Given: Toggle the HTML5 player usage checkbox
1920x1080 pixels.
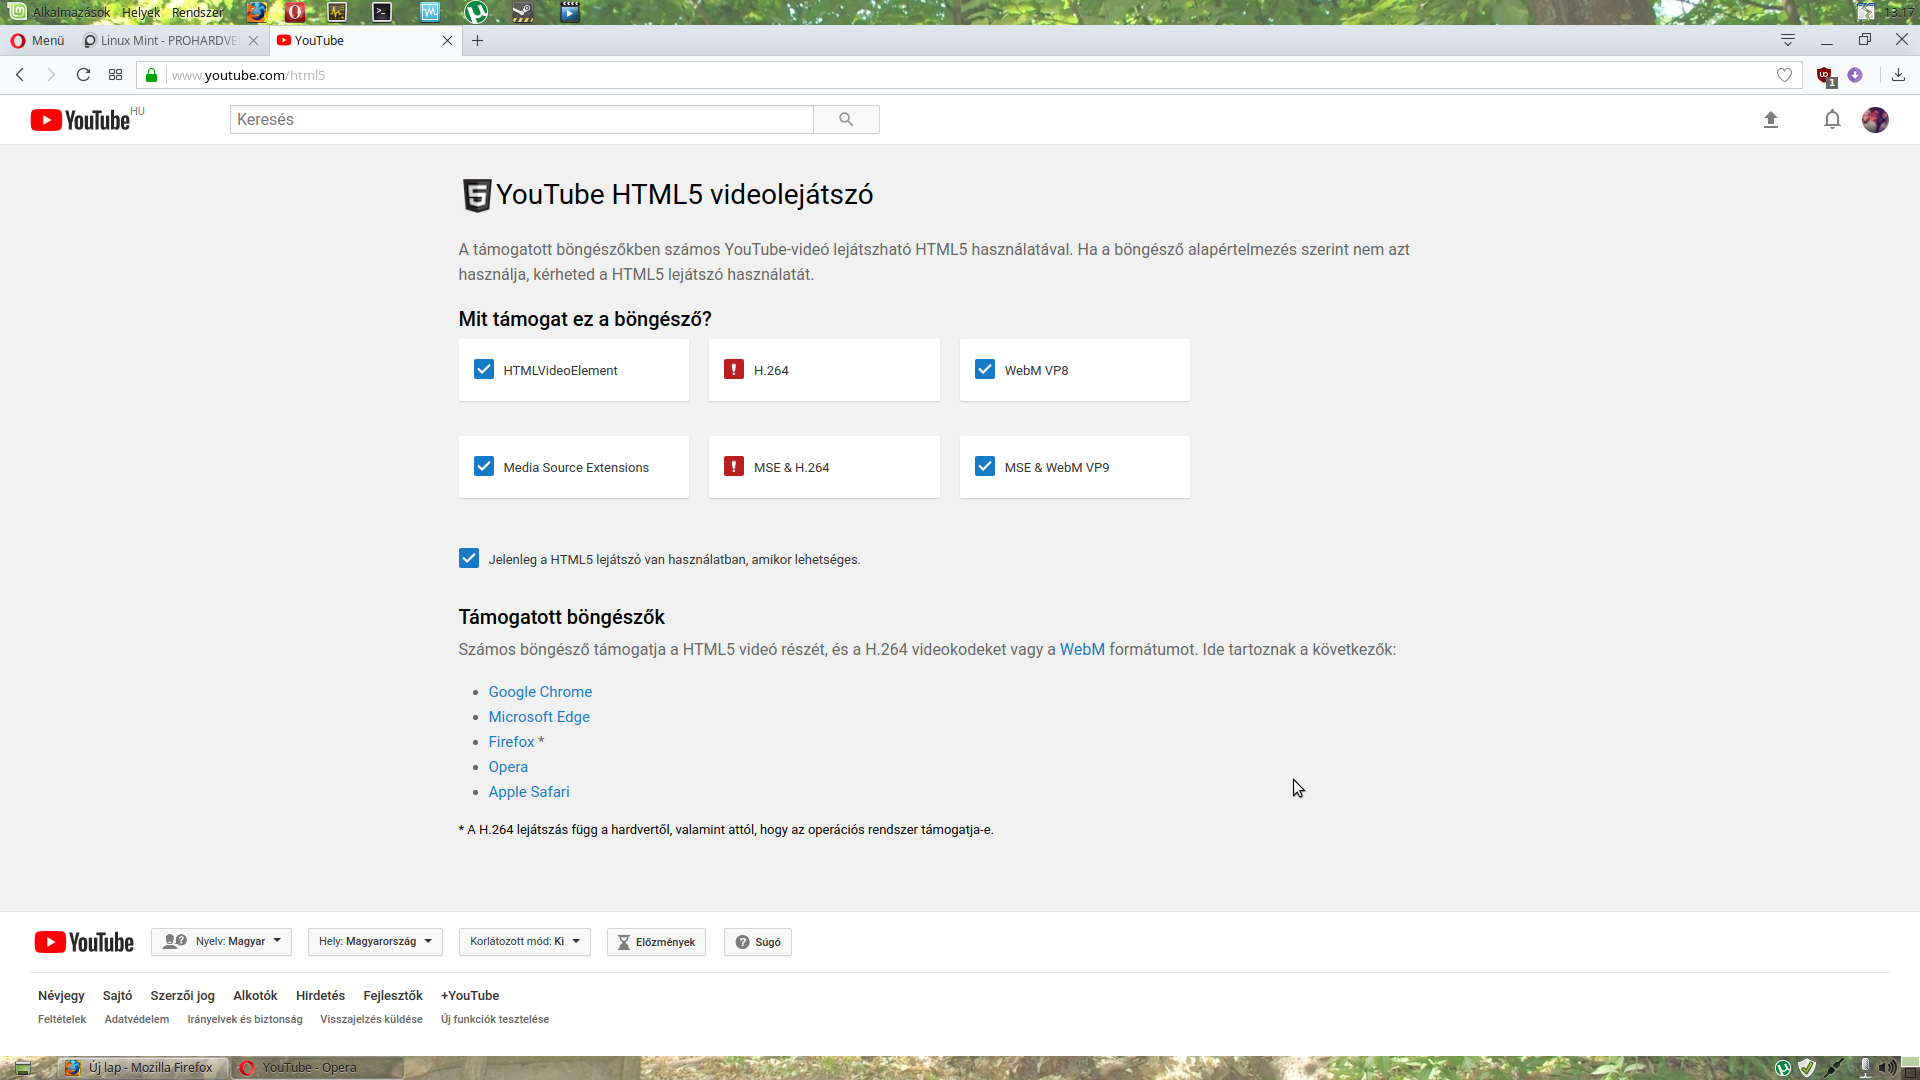Looking at the screenshot, I should 469,559.
